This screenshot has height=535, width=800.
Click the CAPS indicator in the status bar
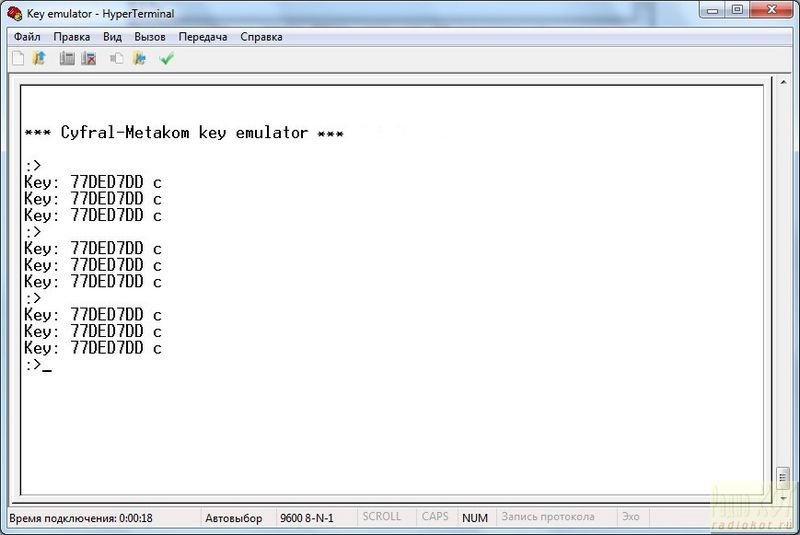click(435, 517)
